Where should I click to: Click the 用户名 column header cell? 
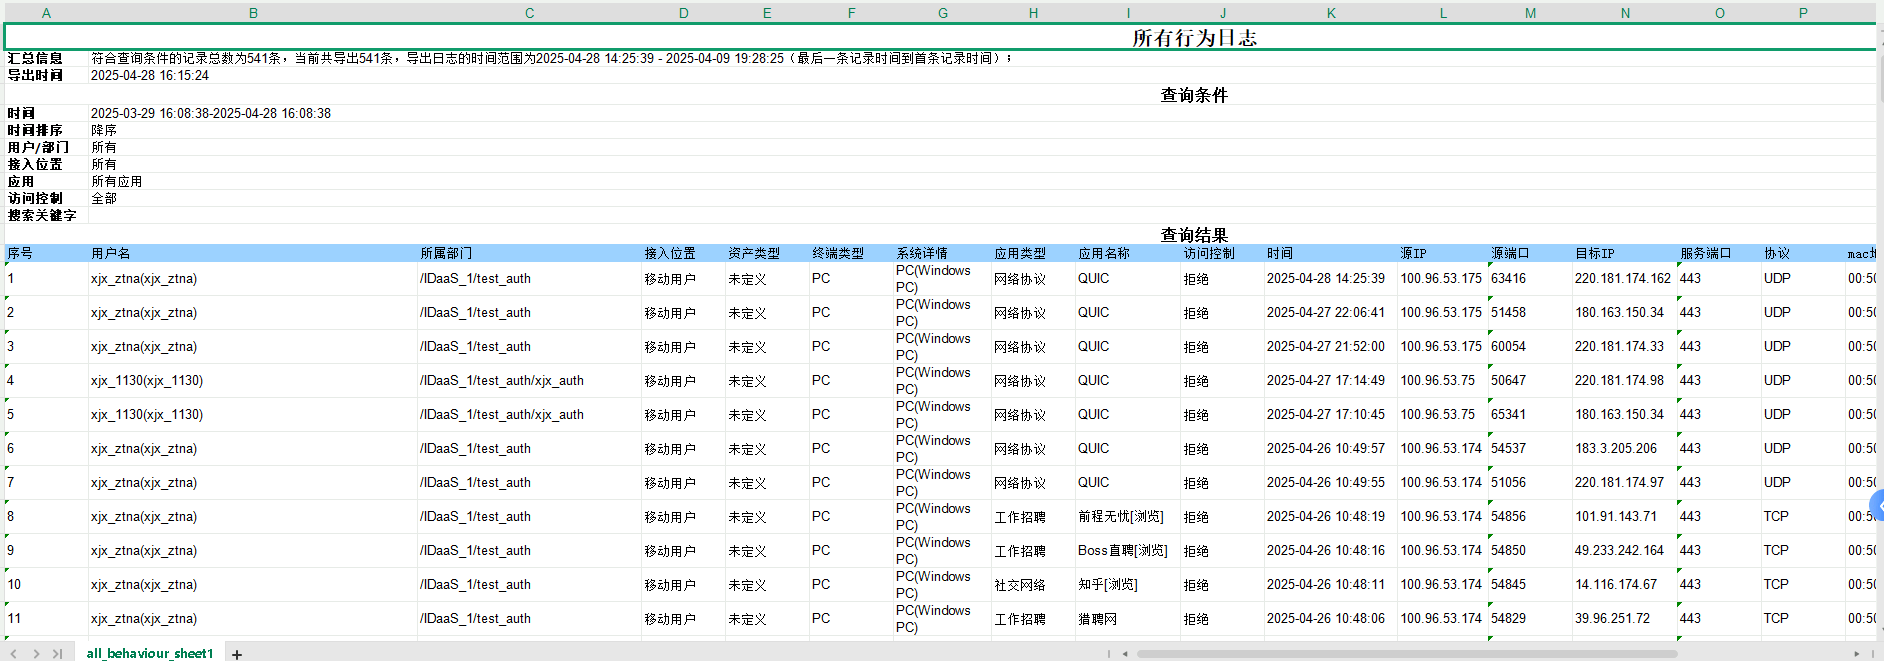111,254
